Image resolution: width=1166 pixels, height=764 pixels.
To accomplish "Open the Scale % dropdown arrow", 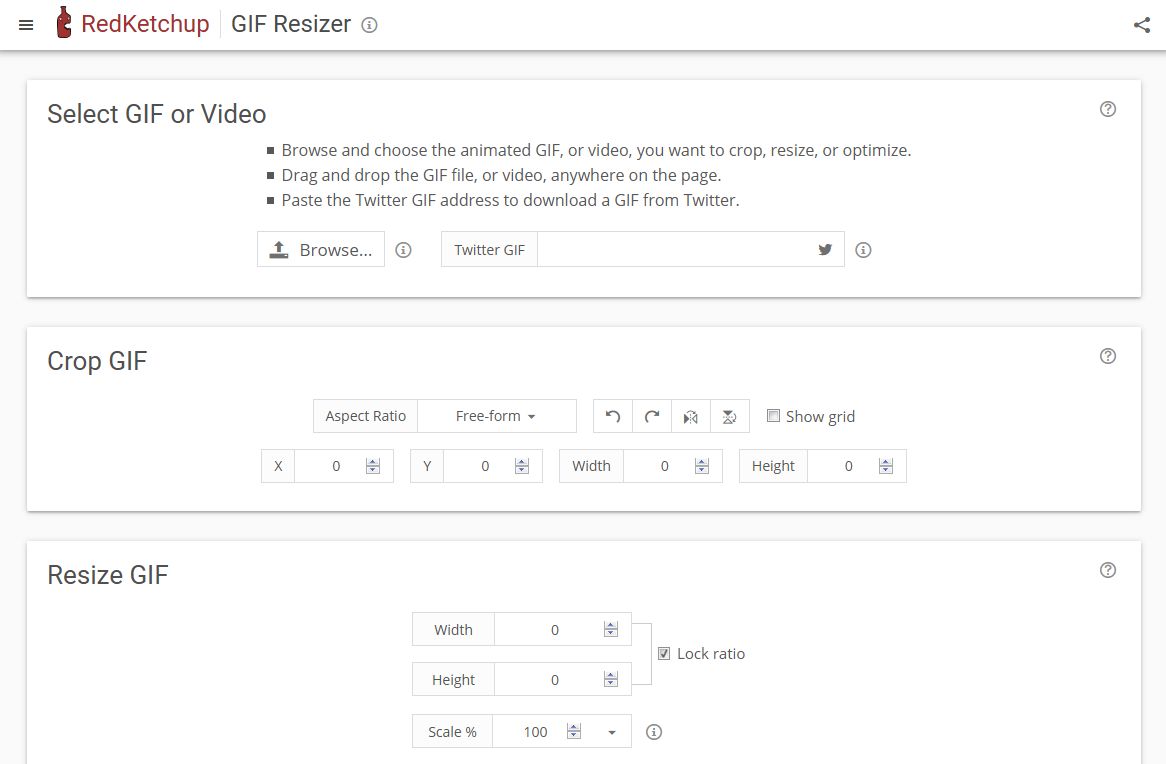I will point(611,731).
